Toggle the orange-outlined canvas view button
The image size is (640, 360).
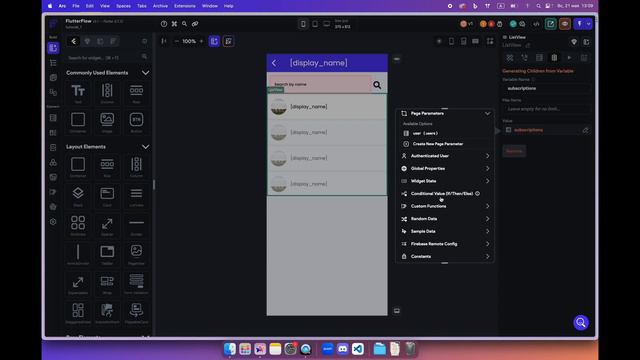(x=229, y=41)
